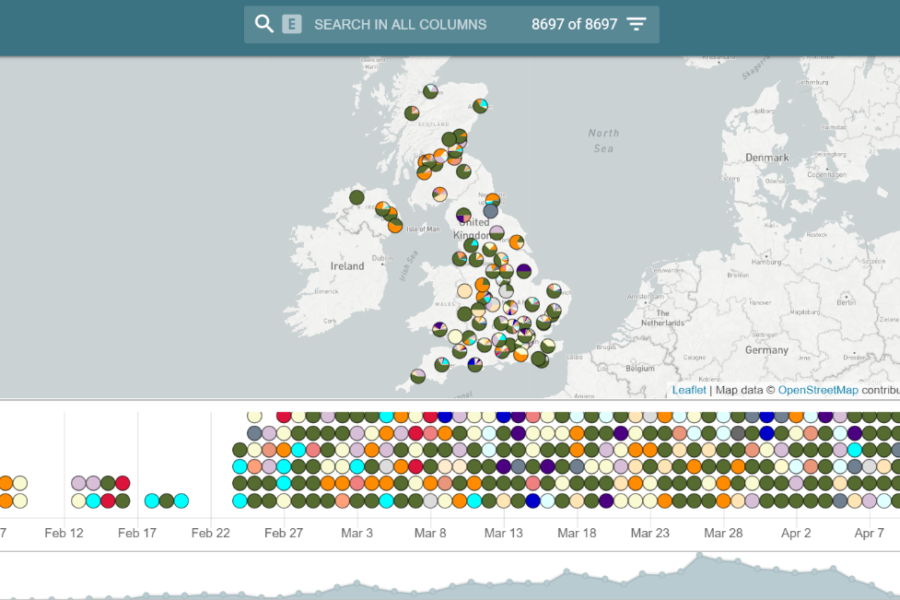Open the Leaflet attribution link

688,390
